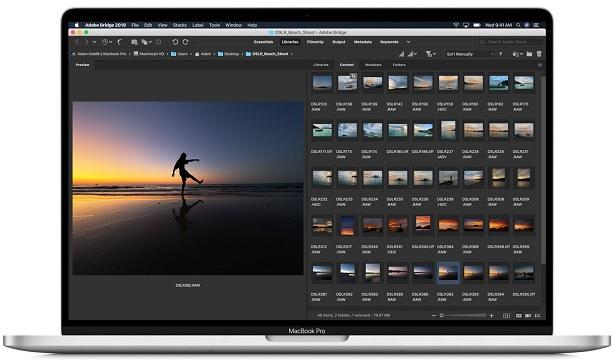
Task: Select the Filmstrip workspace
Action: [315, 42]
